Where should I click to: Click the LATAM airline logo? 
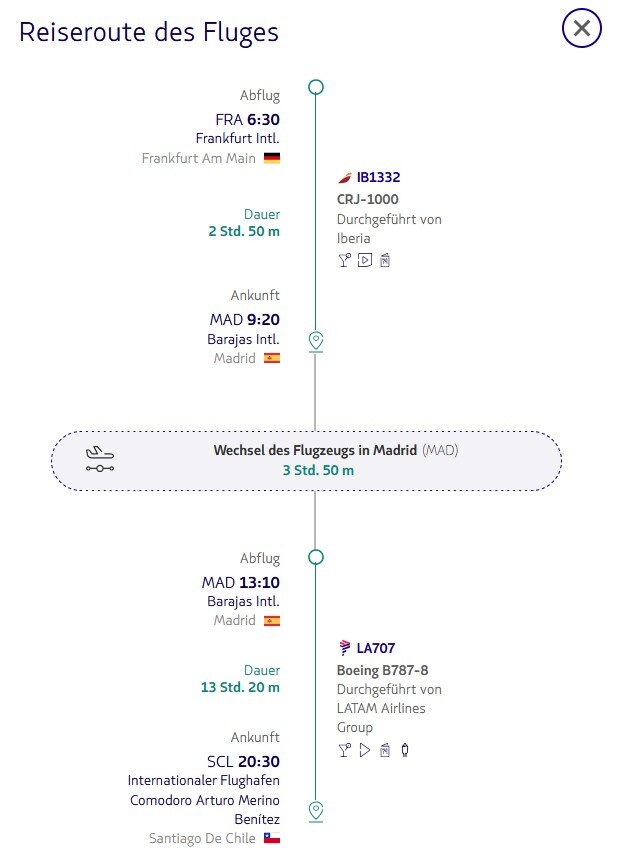tap(345, 648)
